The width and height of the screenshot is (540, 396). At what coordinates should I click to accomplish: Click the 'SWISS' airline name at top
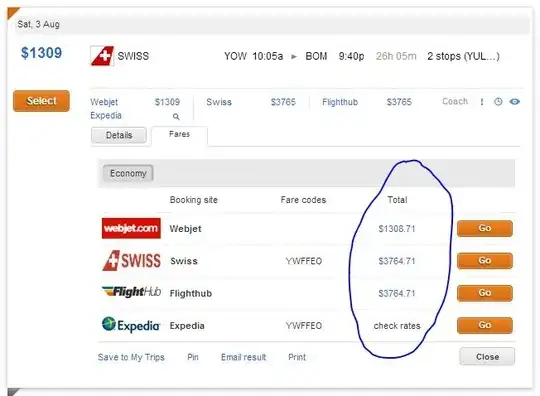[133, 56]
